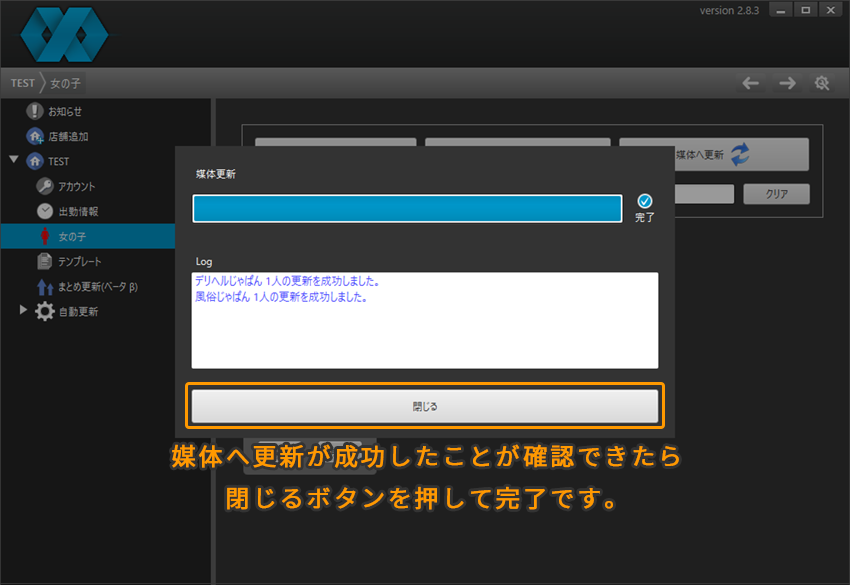Open アカウント in the sidebar

point(76,187)
